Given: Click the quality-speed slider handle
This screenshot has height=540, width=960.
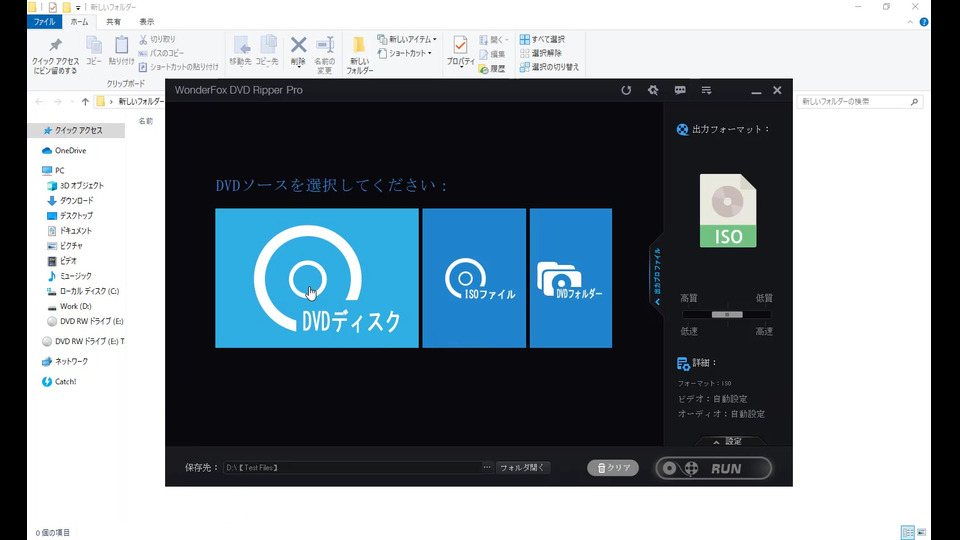Looking at the screenshot, I should [727, 314].
